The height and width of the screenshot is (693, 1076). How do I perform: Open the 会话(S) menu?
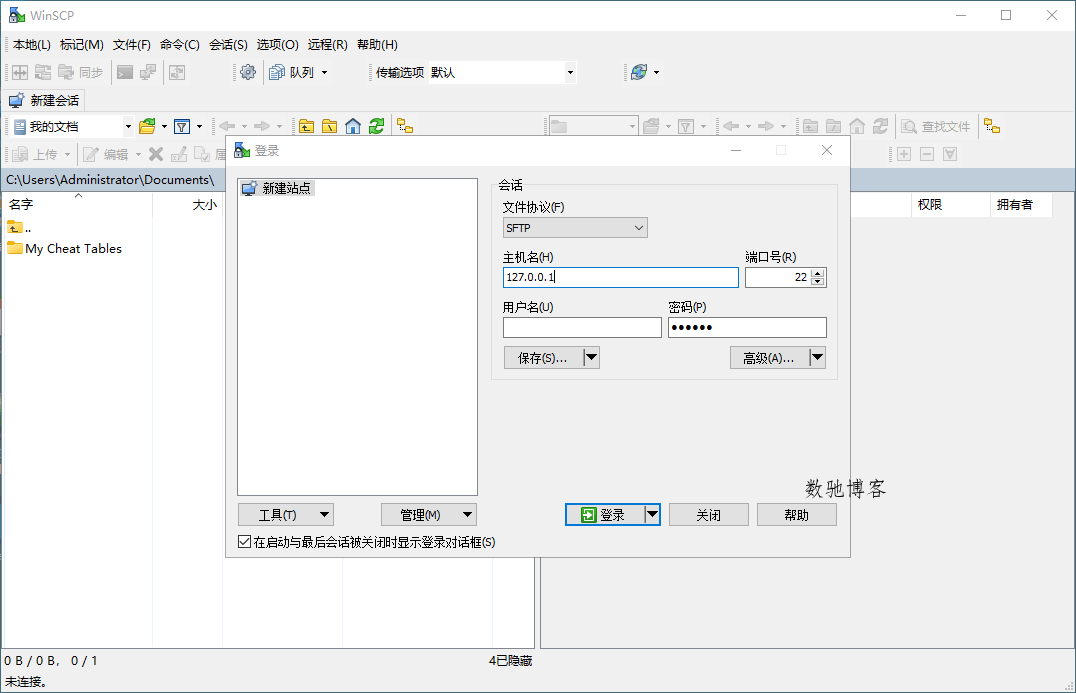click(x=229, y=45)
